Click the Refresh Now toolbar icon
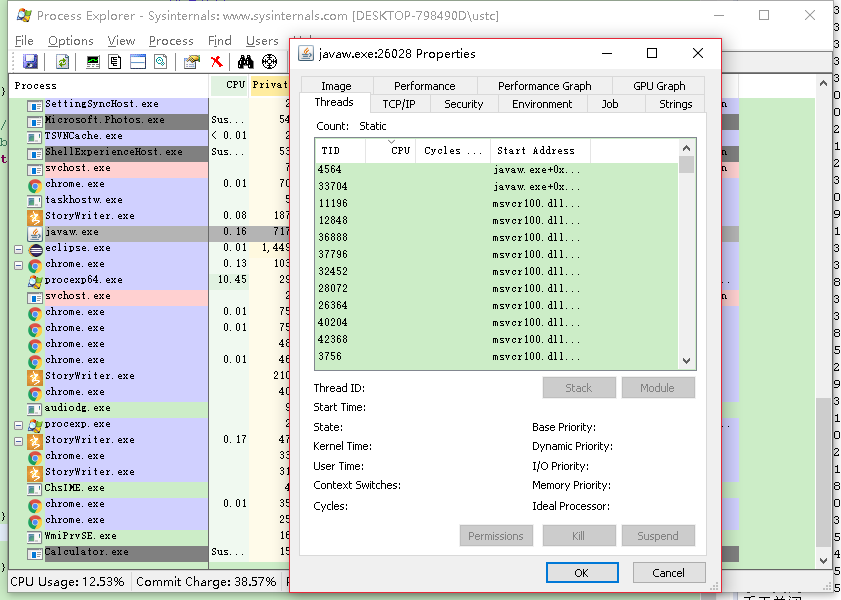This screenshot has height=600, width=841. pos(62,62)
